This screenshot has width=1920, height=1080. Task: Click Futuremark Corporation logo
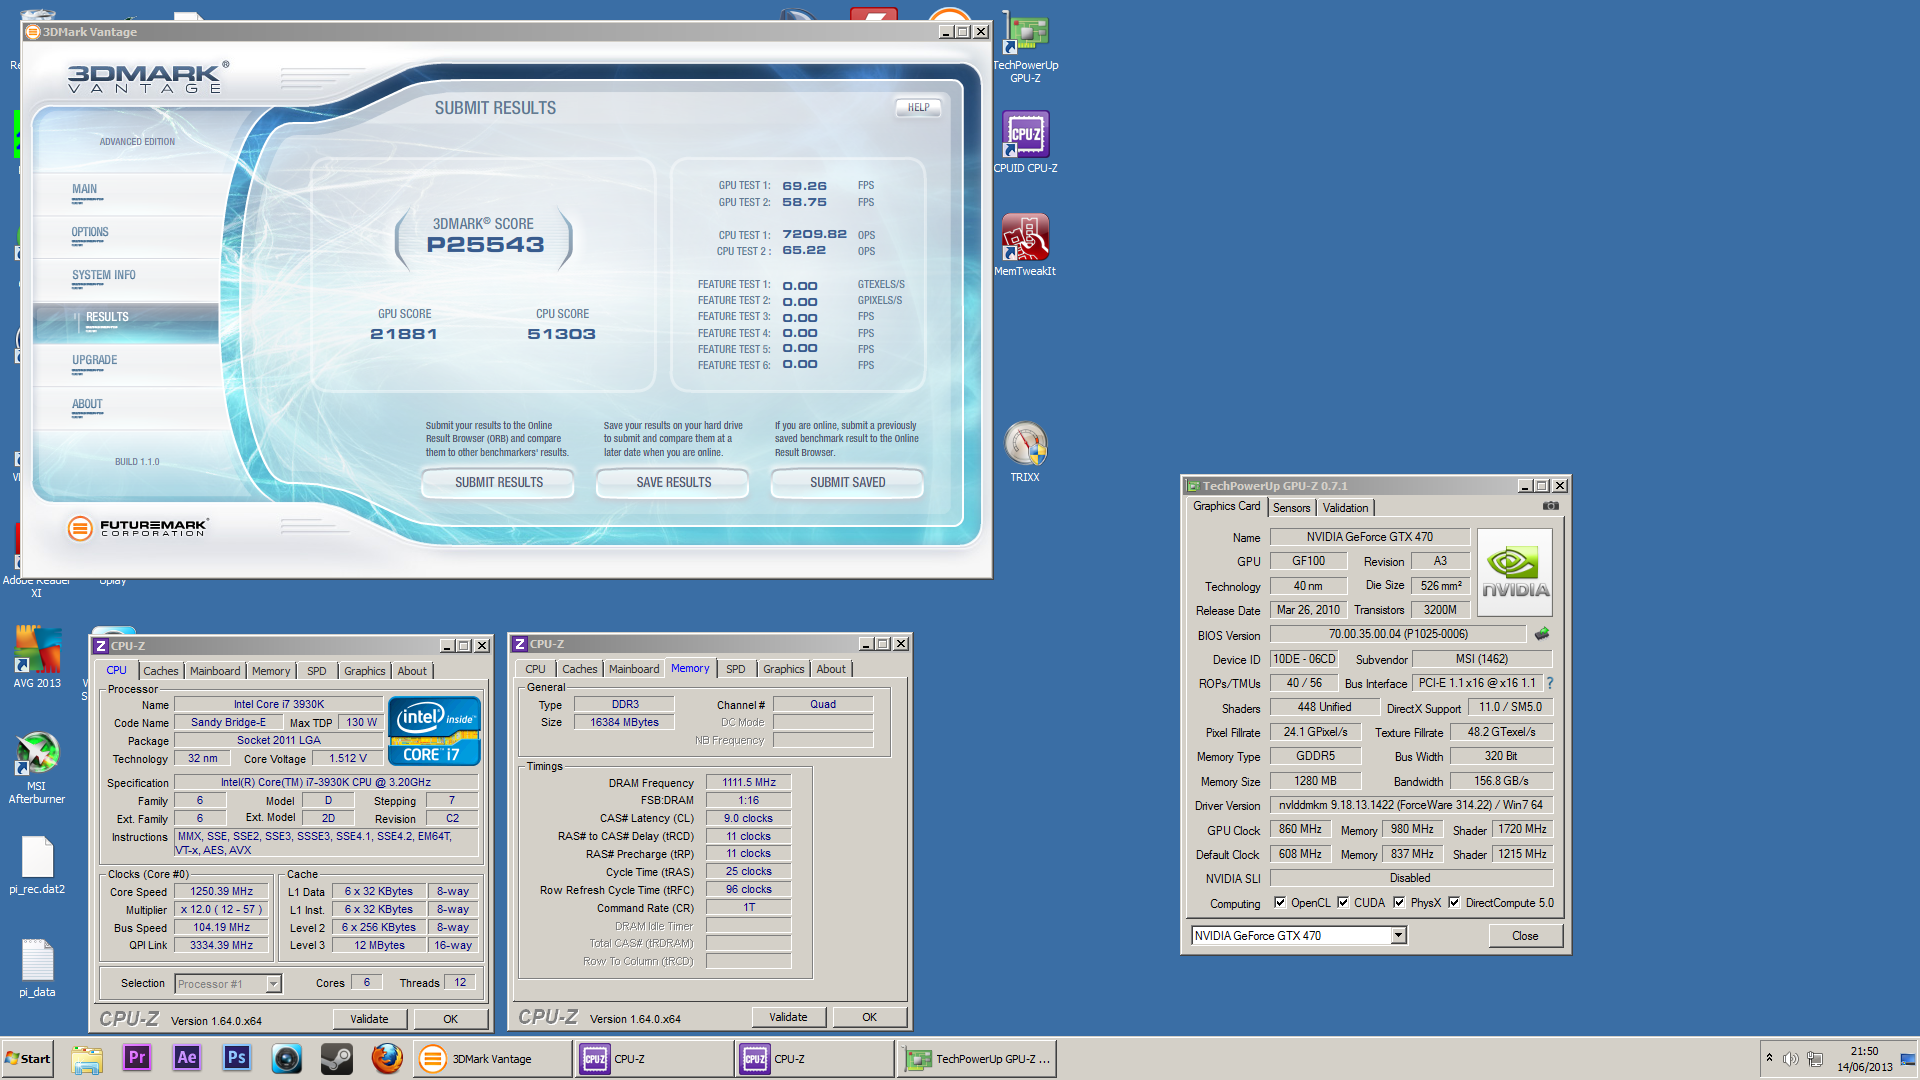tap(137, 527)
